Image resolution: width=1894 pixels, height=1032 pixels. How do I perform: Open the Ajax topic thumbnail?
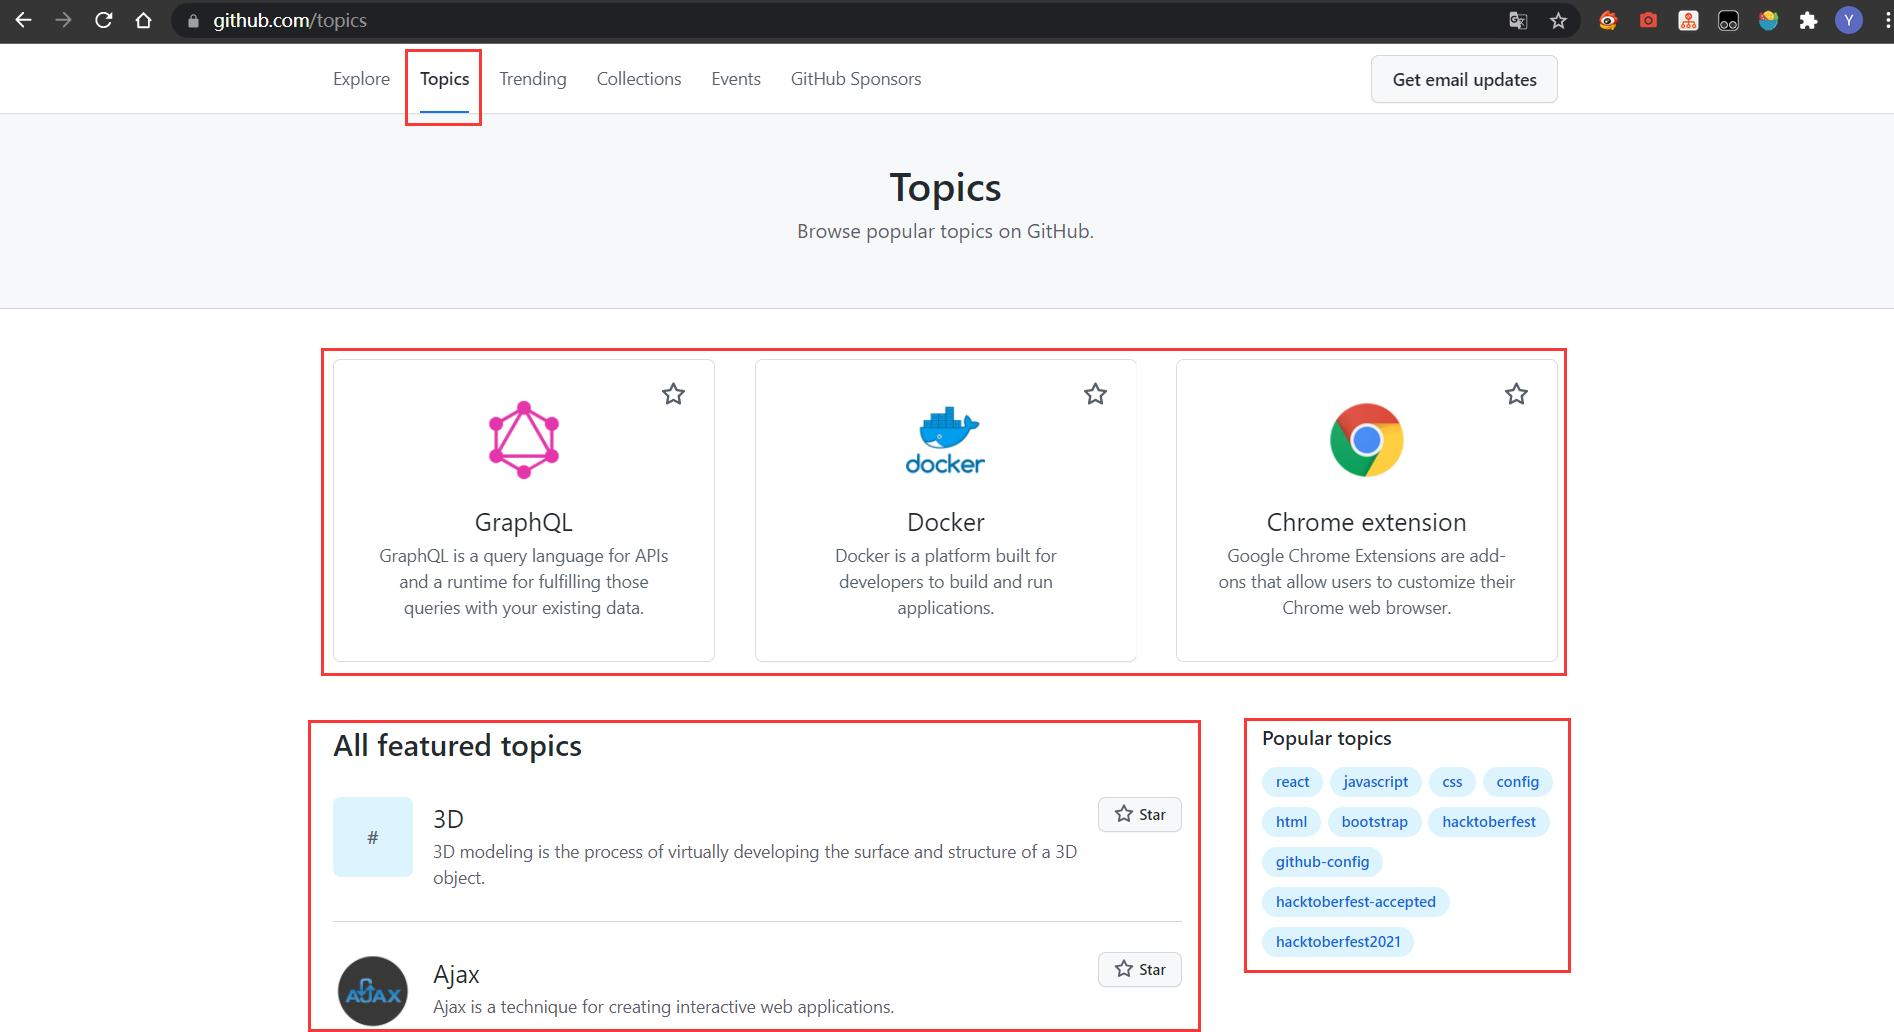point(373,991)
